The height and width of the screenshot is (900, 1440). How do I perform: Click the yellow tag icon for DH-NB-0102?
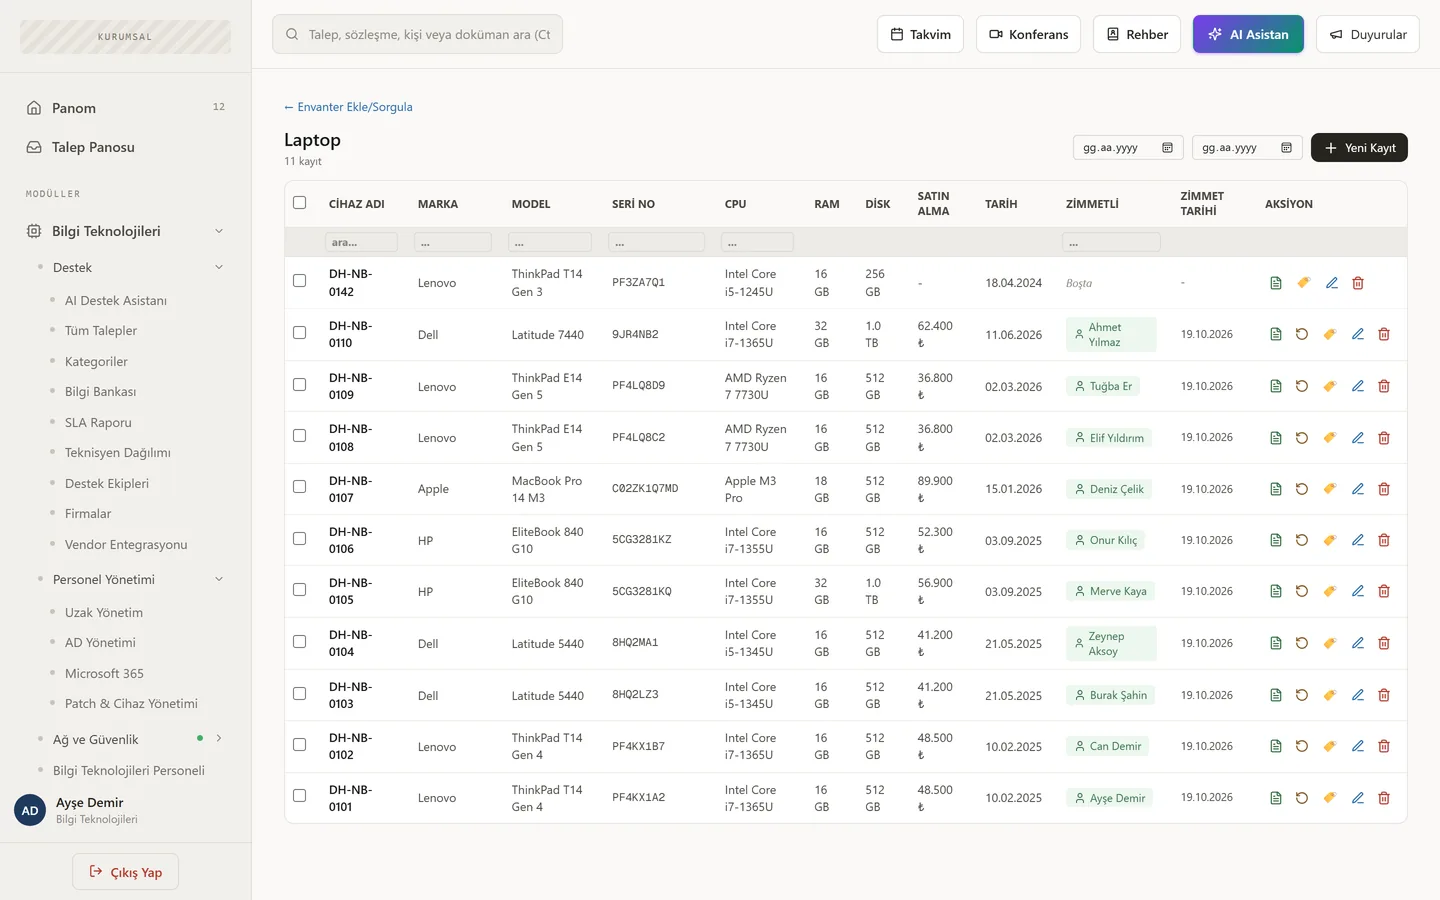[1330, 746]
